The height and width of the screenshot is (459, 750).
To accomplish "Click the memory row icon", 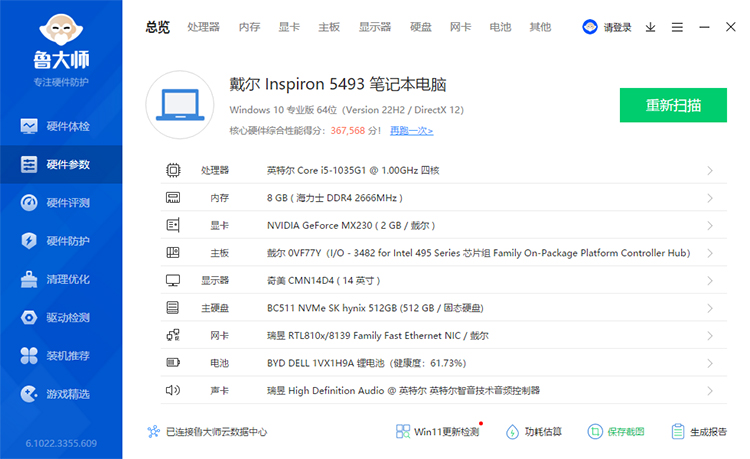I will (173, 197).
